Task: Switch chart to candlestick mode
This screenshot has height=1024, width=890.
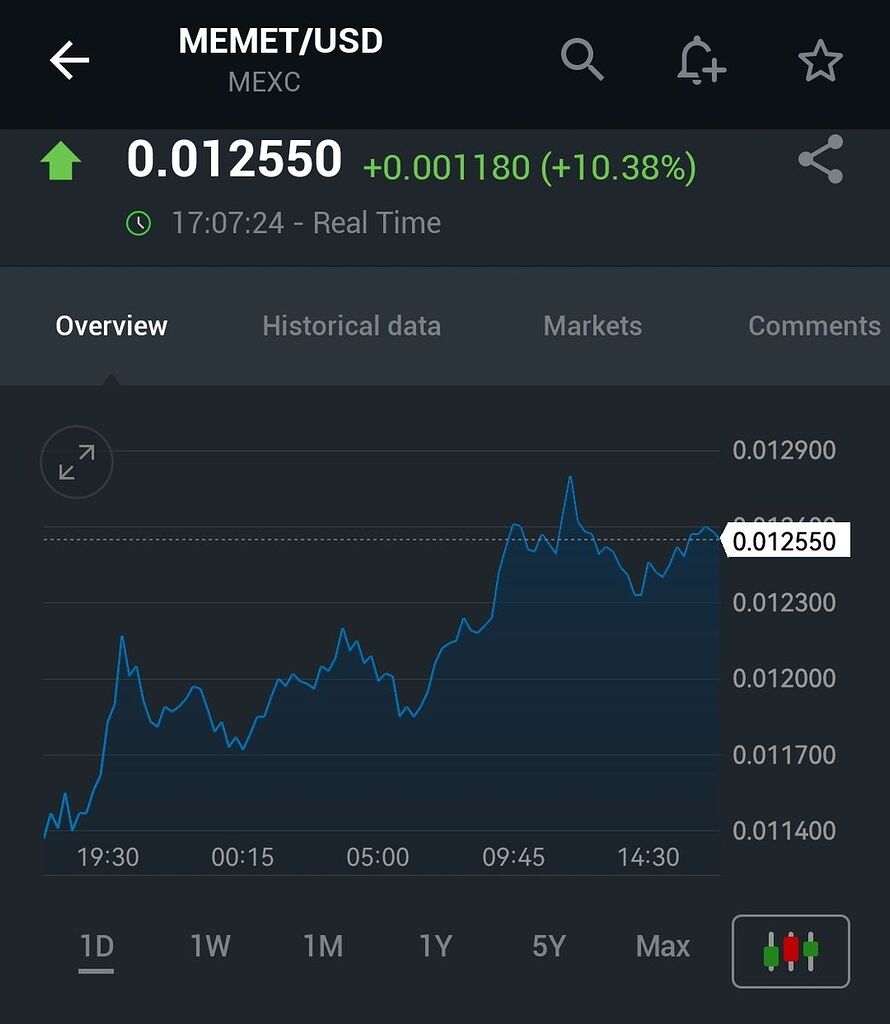Action: coord(791,950)
